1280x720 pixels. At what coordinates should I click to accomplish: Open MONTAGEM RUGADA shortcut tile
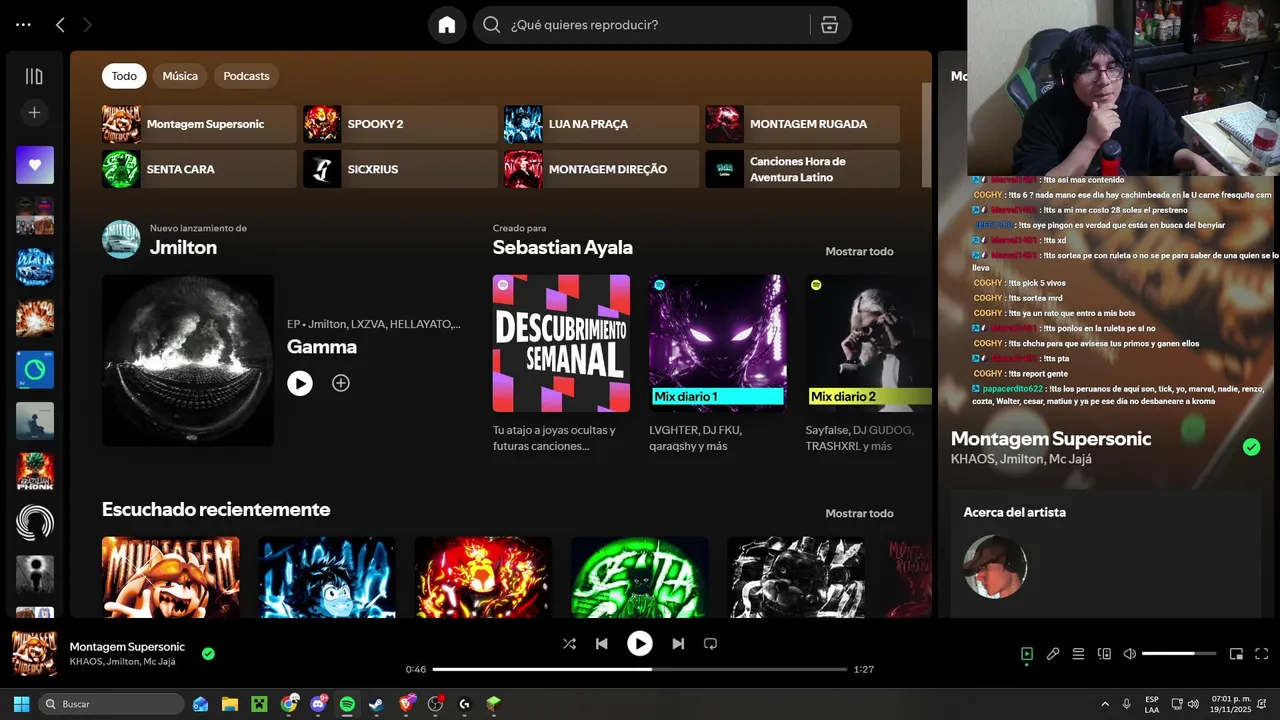pyautogui.click(x=802, y=124)
